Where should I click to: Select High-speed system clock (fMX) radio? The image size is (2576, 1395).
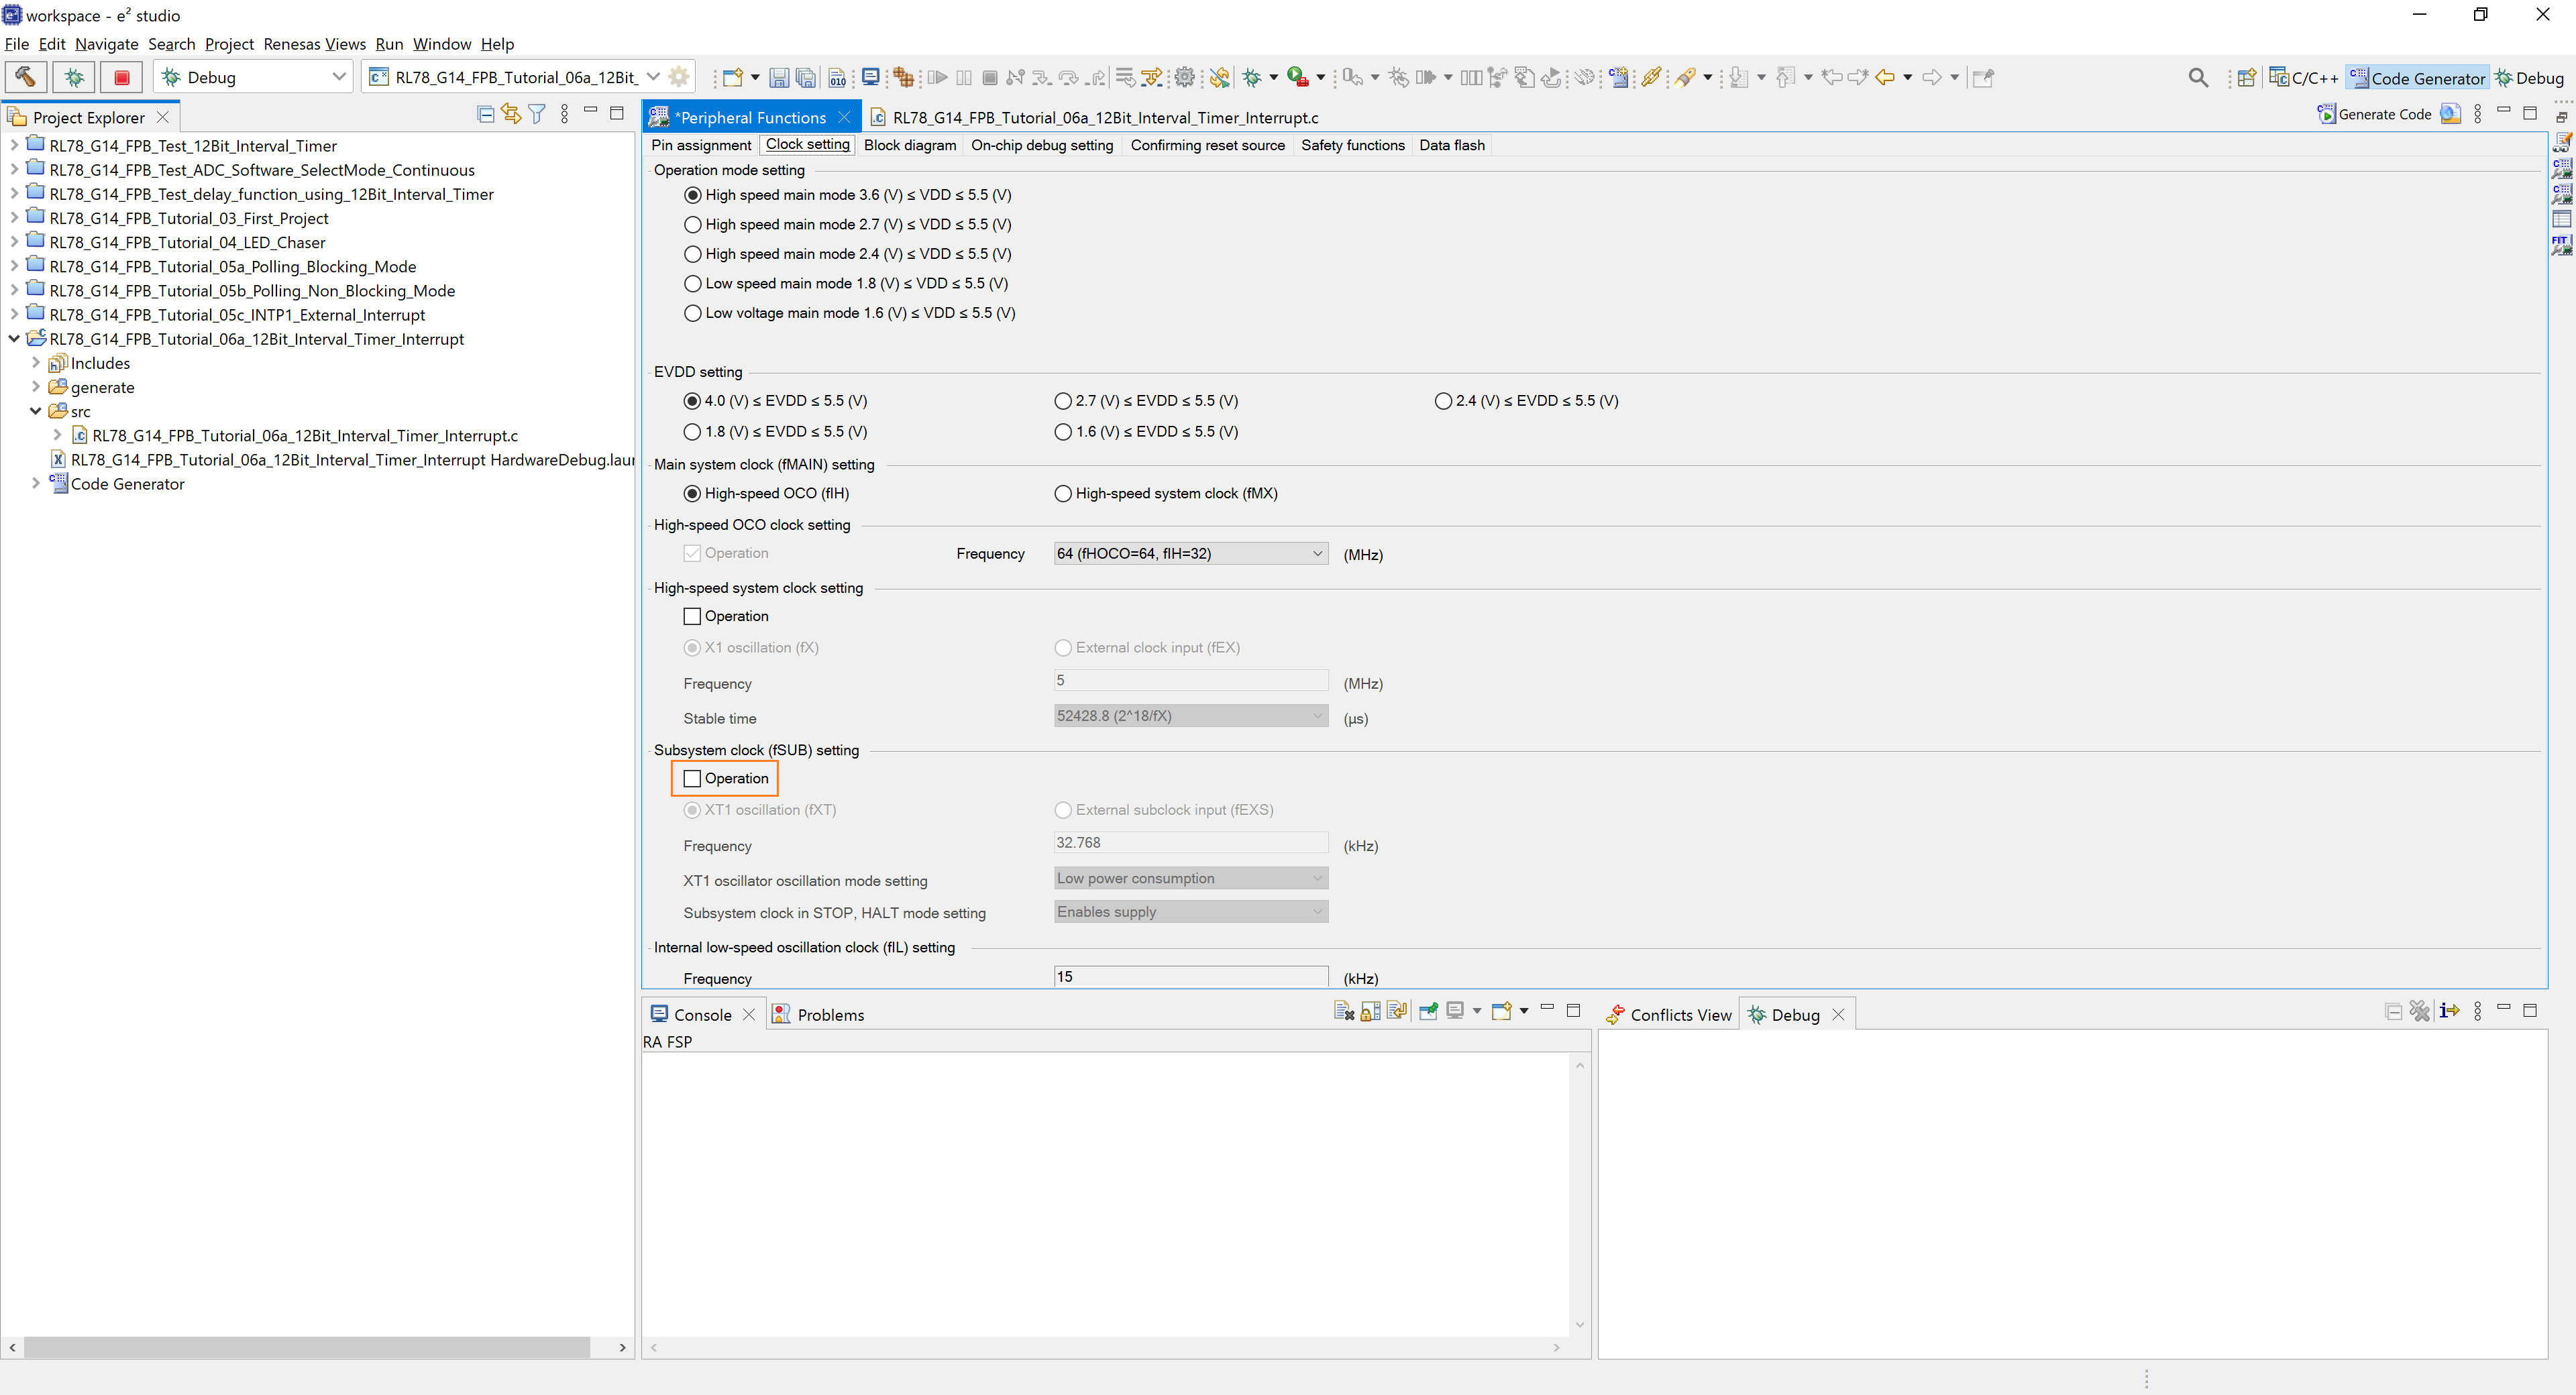1063,493
